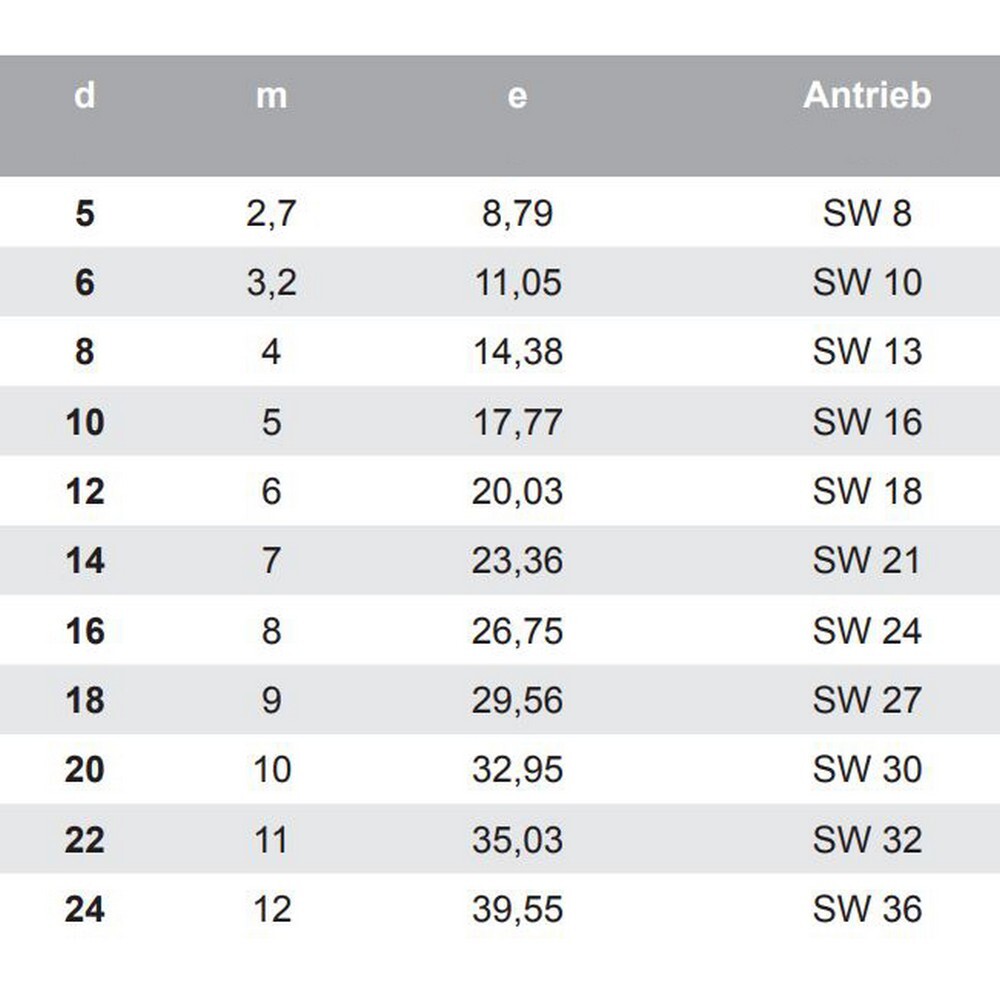The width and height of the screenshot is (1000, 1000).
Task: Click the 'd' column header
Action: coord(85,96)
